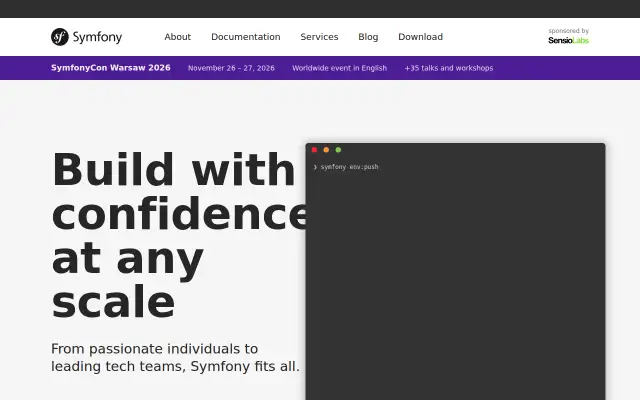Click "November 26 – 27, 2026" text
This screenshot has height=400, width=640.
point(231,68)
